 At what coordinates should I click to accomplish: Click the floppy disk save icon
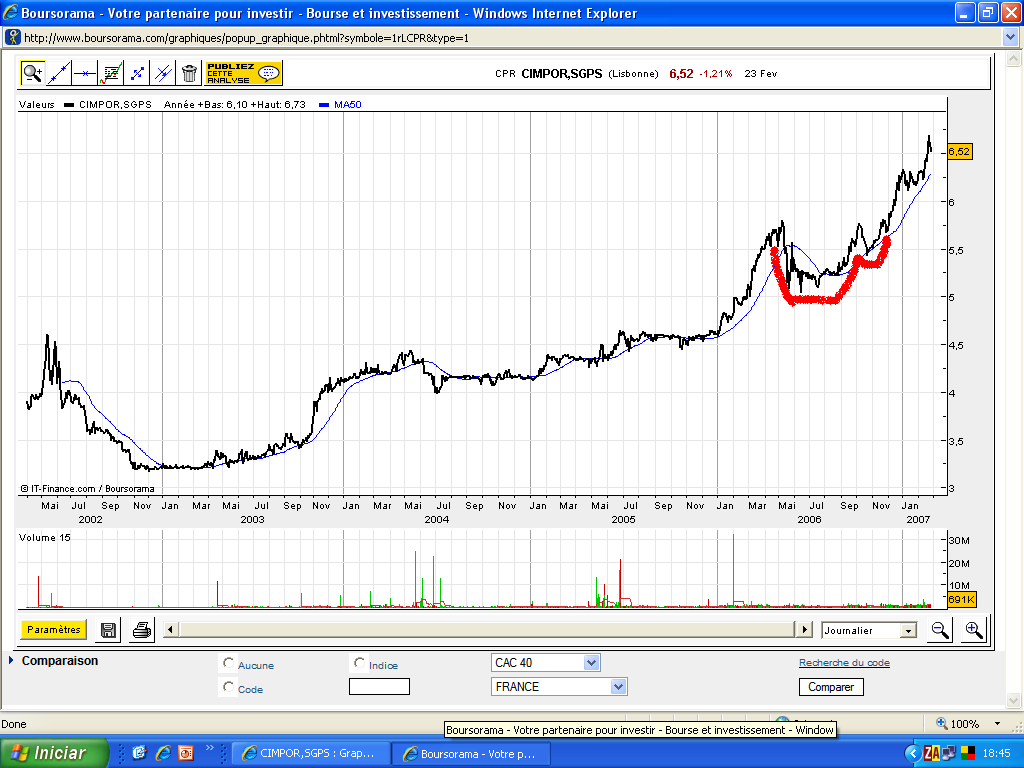tap(108, 630)
